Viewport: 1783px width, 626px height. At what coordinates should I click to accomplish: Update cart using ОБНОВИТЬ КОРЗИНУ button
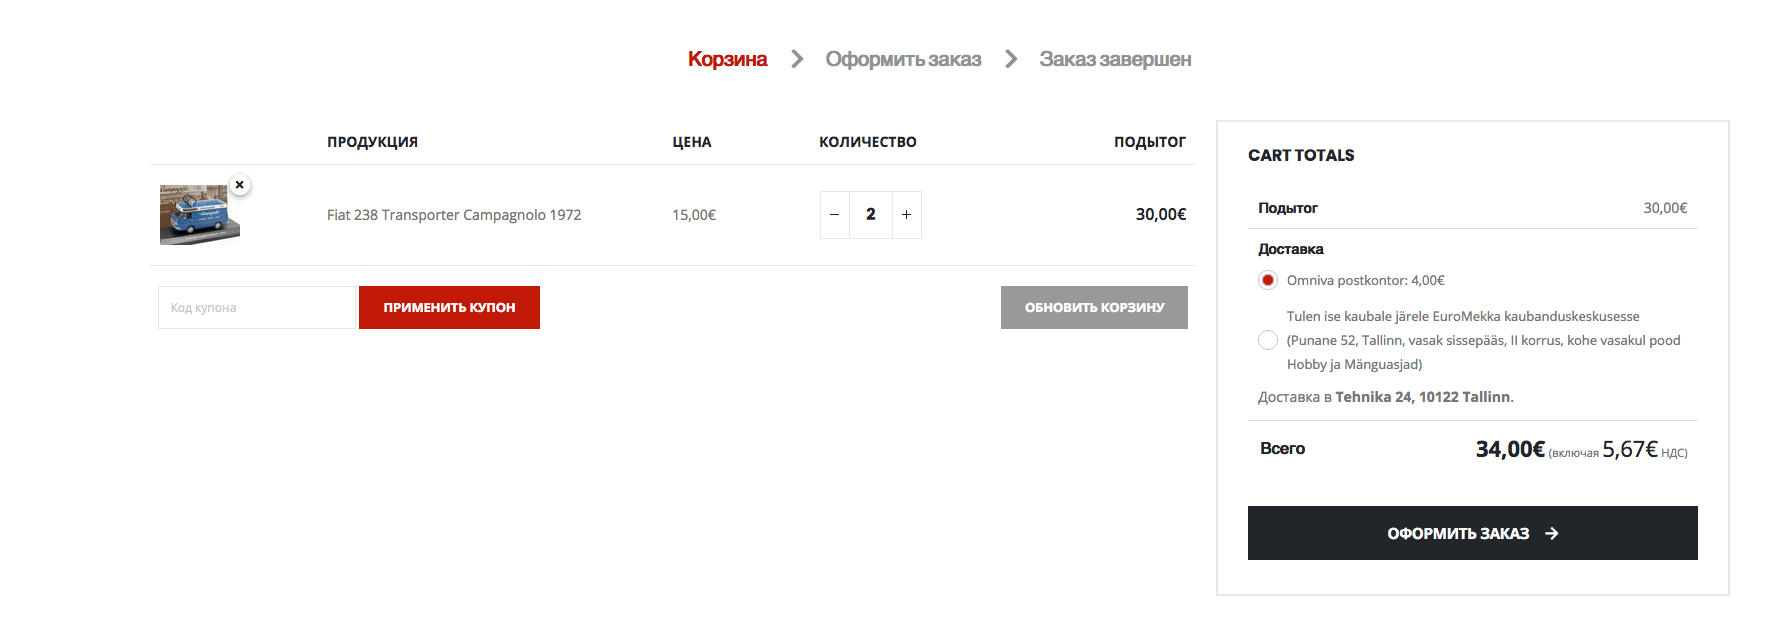[x=1094, y=308]
